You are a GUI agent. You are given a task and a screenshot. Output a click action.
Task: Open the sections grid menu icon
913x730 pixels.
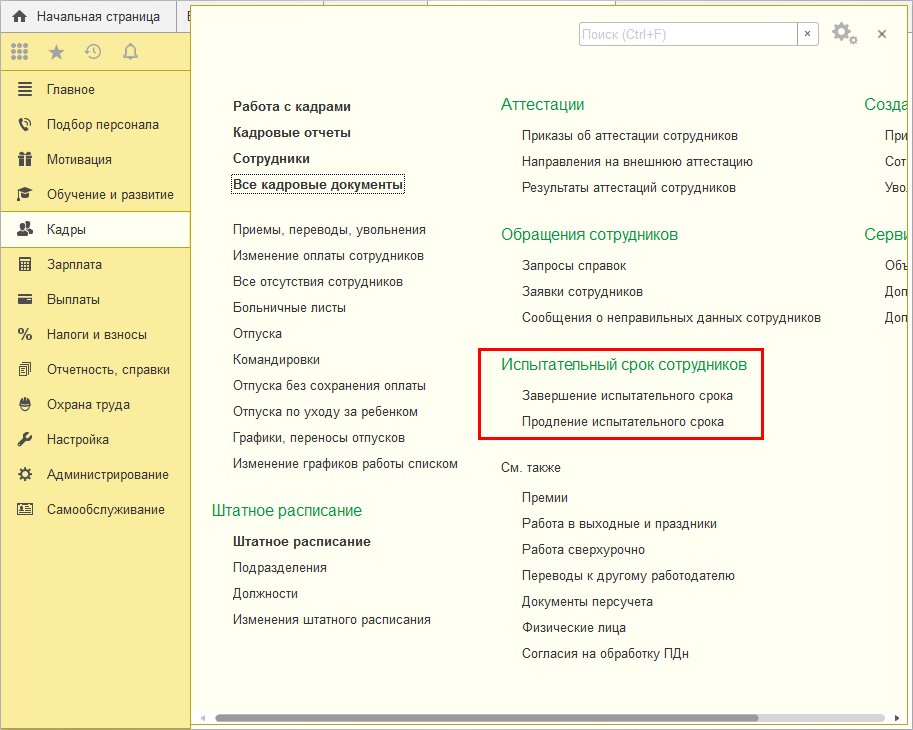click(x=20, y=52)
